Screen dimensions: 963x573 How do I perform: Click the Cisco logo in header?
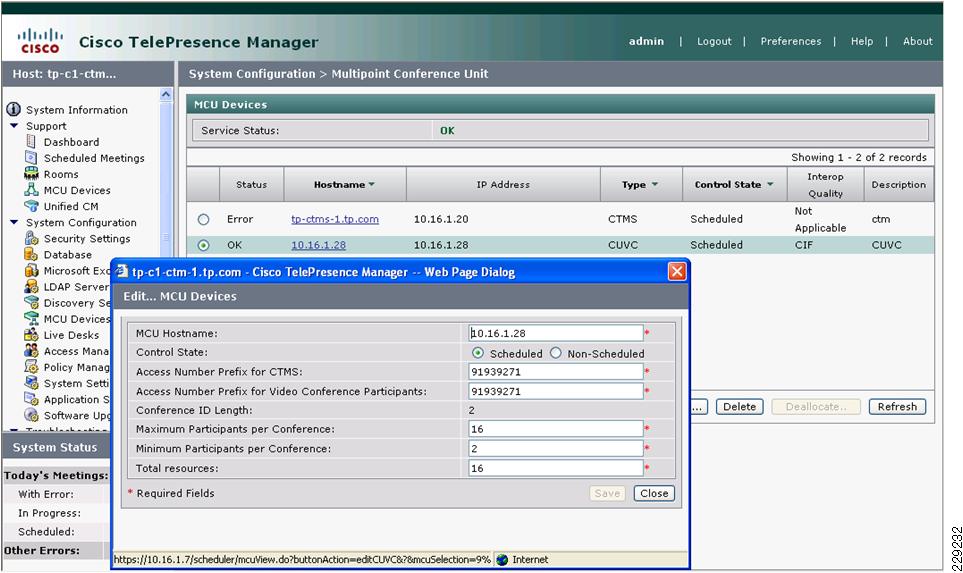[x=41, y=41]
